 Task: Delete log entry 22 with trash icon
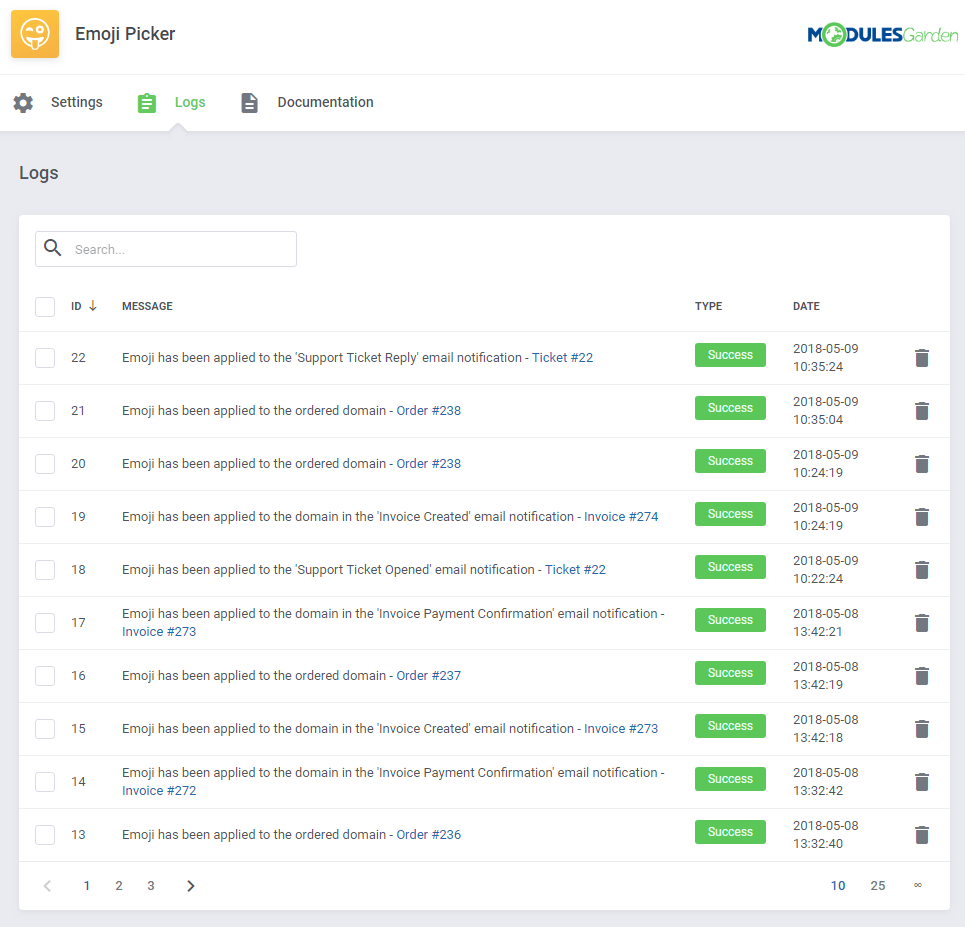pyautogui.click(x=921, y=358)
